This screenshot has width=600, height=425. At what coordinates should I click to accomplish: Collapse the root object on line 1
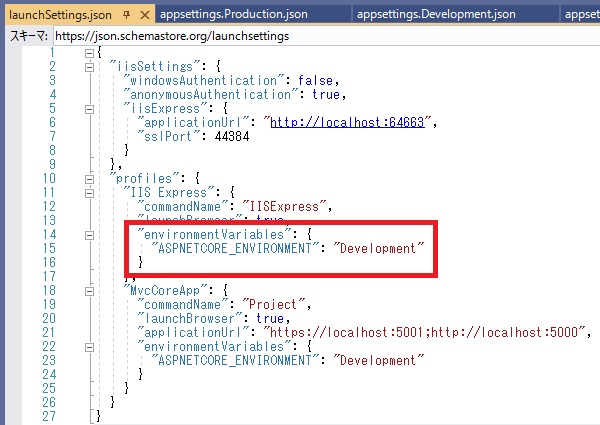point(89,53)
